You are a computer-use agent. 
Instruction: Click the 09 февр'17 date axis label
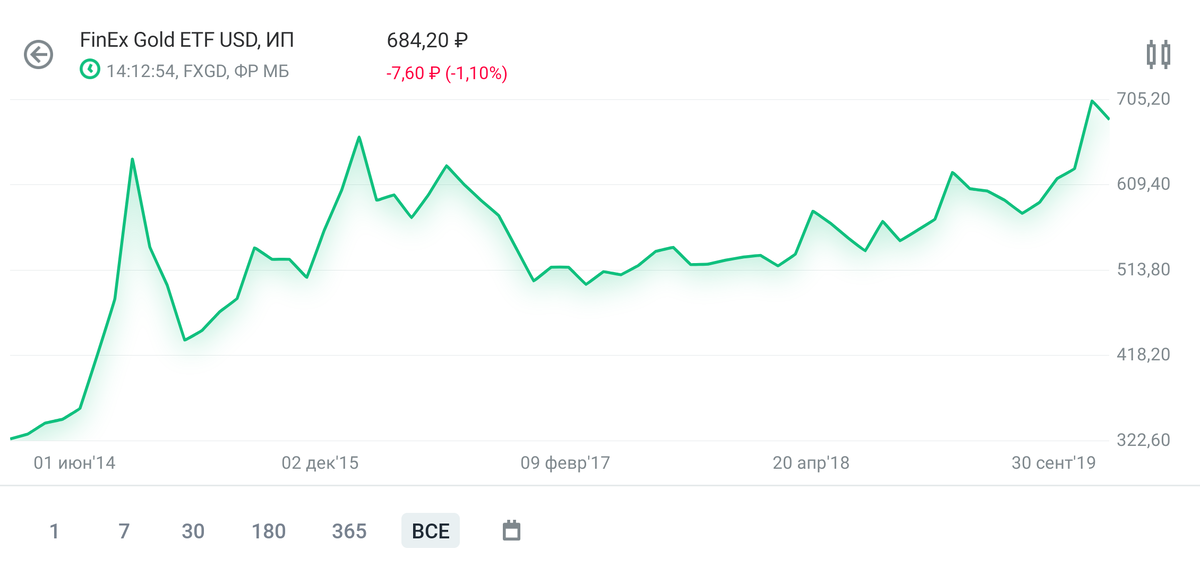[565, 463]
